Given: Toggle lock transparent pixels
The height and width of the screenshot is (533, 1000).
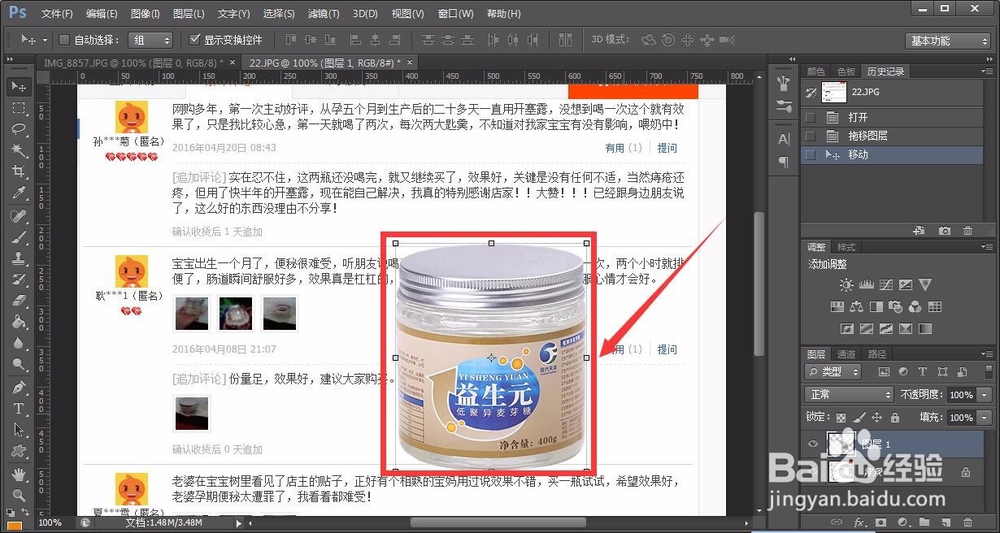Looking at the screenshot, I should coord(841,418).
